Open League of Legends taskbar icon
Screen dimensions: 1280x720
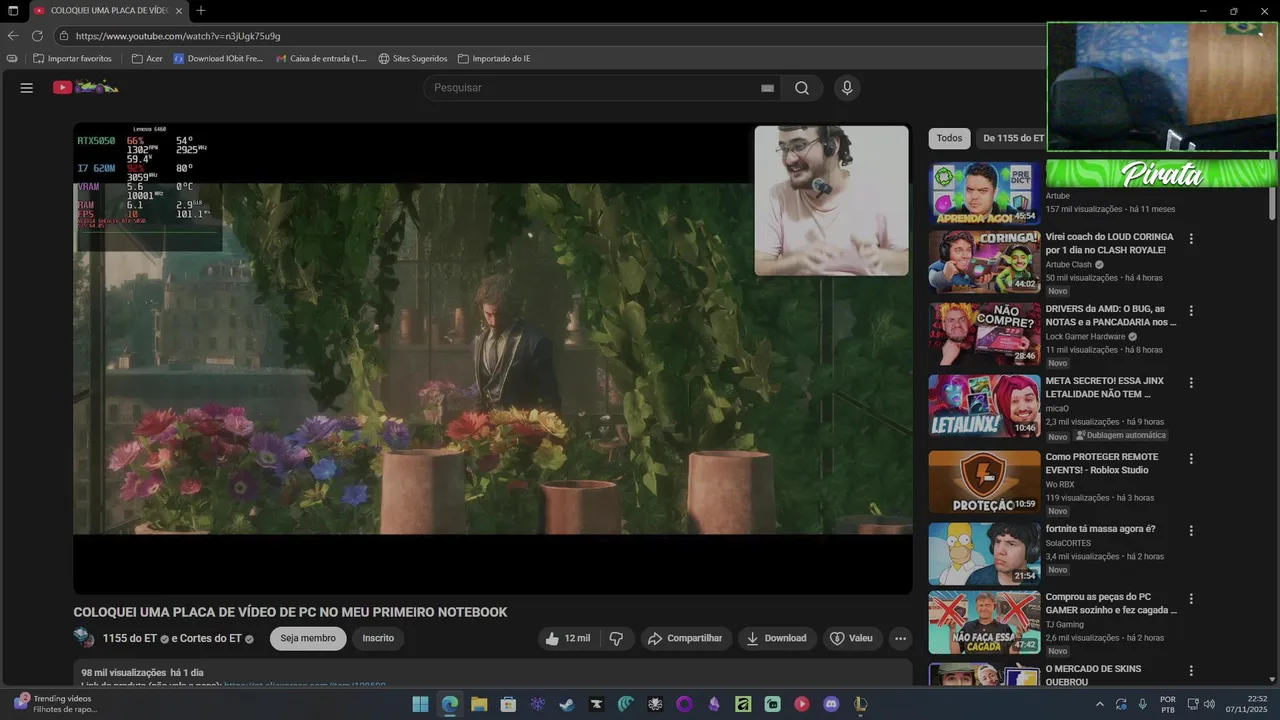click(860, 704)
